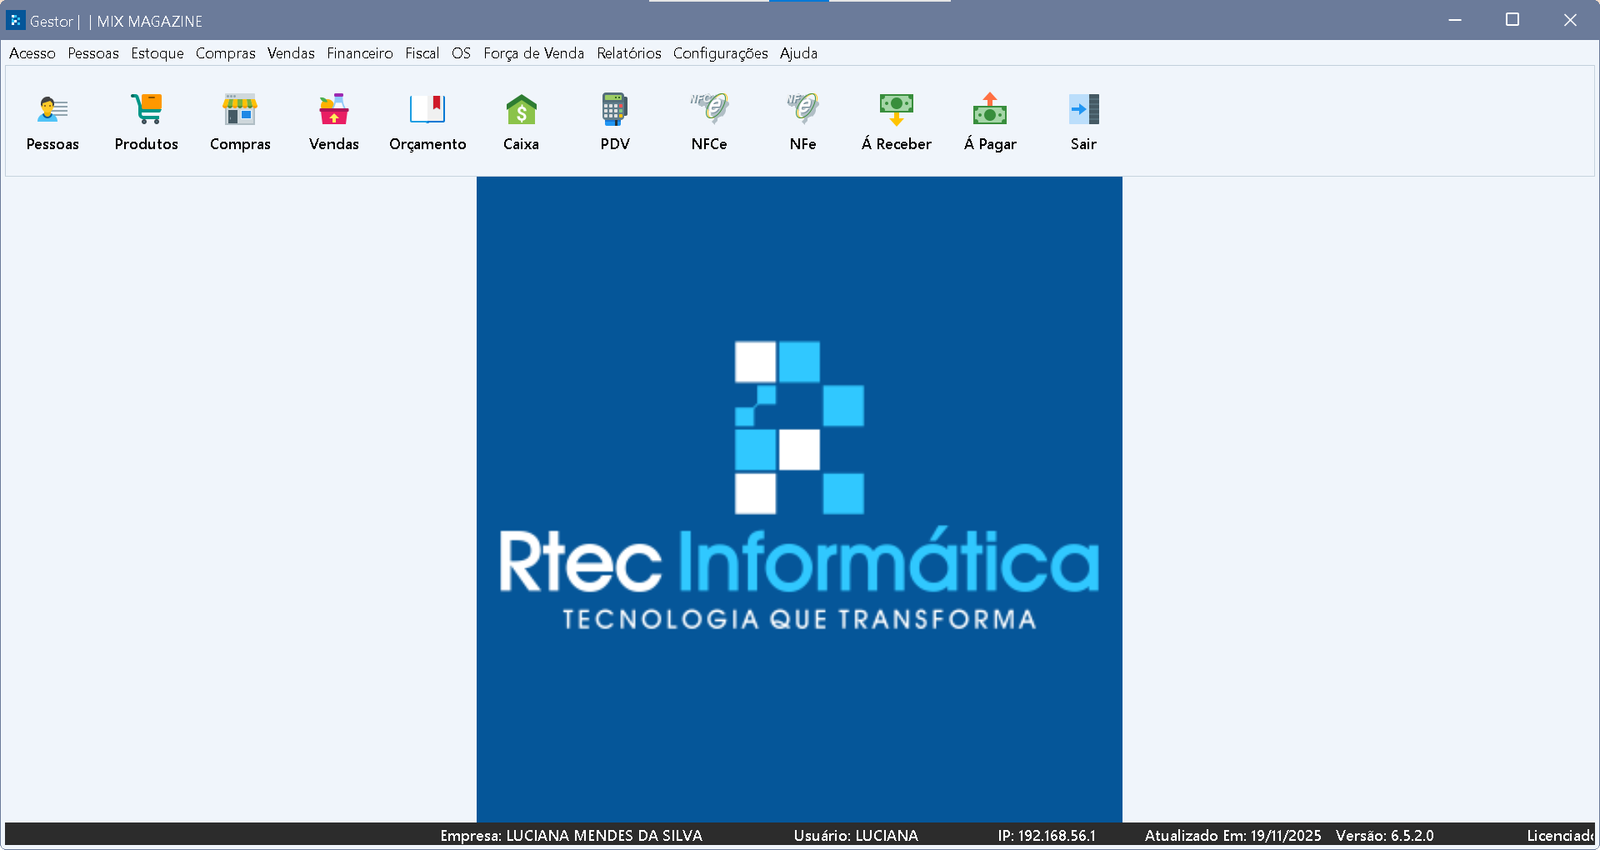1600x850 pixels.
Task: Open the Vendas basket icon
Action: pyautogui.click(x=334, y=109)
